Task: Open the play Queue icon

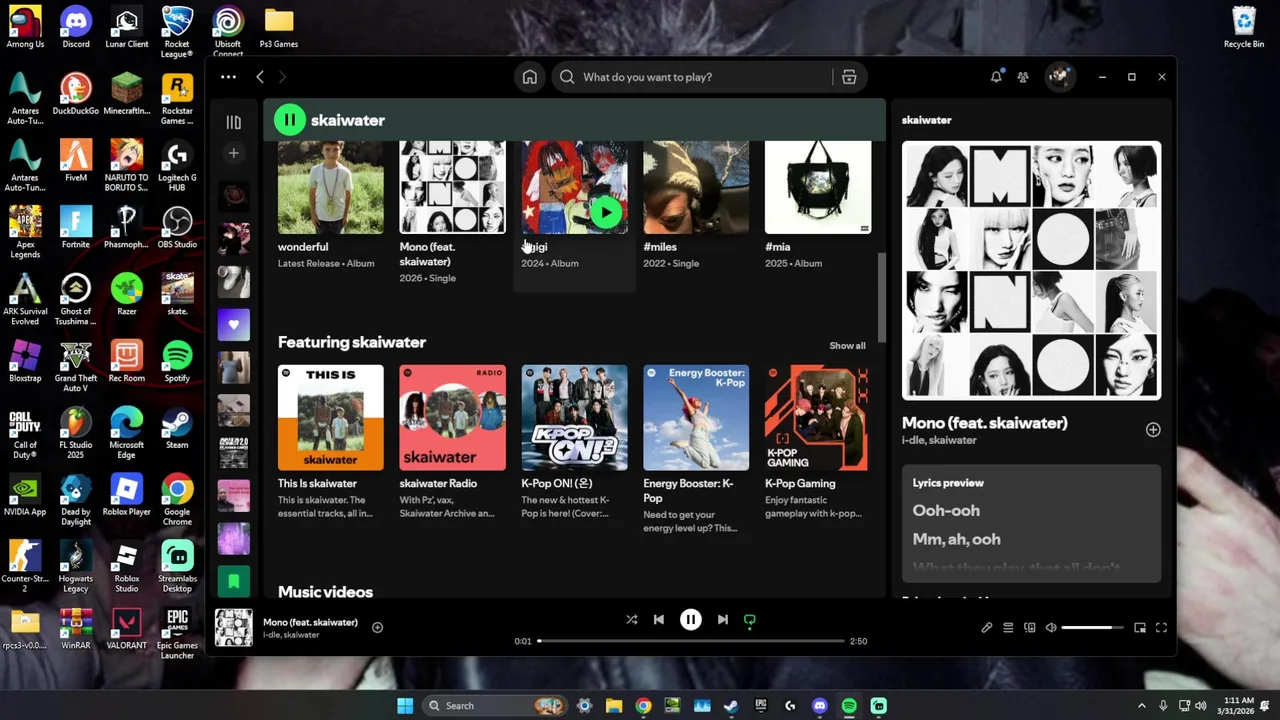Action: (1008, 628)
